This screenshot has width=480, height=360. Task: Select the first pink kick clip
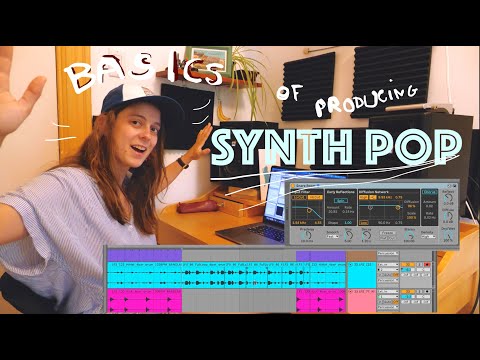tap(144, 301)
